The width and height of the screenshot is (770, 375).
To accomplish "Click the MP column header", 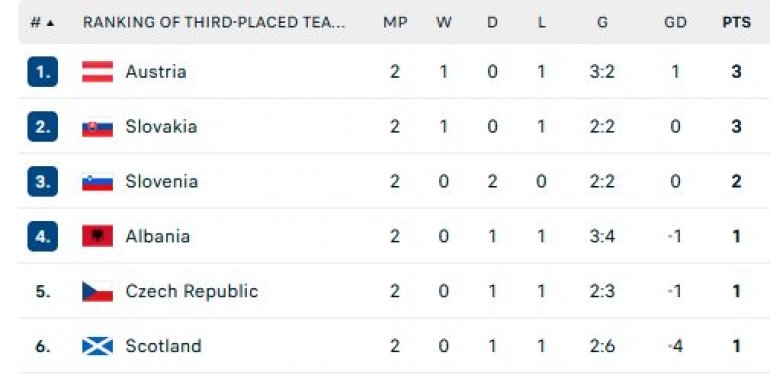I will click(395, 22).
